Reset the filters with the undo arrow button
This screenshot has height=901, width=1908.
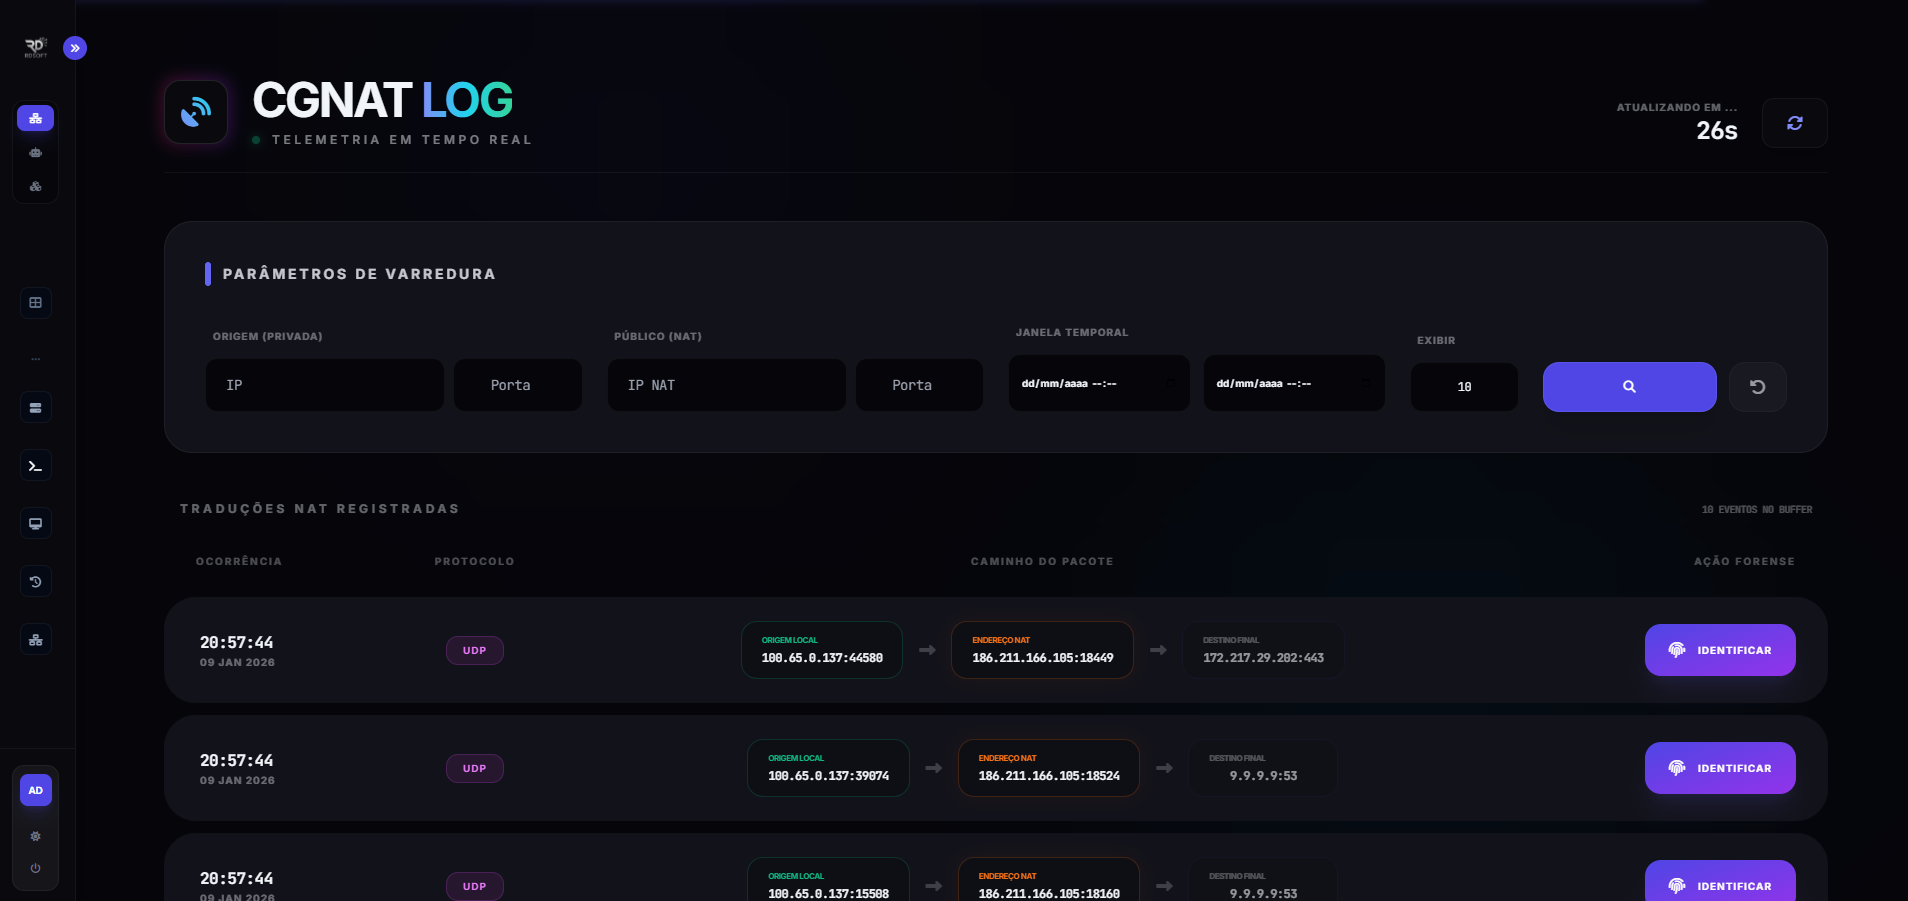tap(1757, 387)
